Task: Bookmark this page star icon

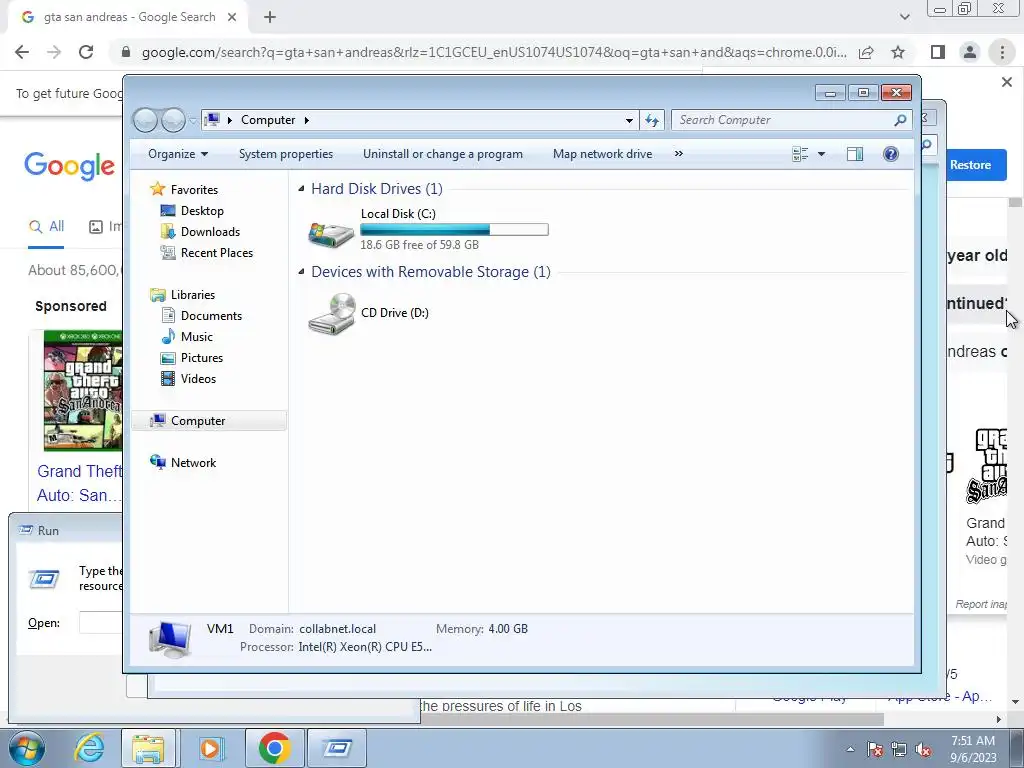Action: 898,52
